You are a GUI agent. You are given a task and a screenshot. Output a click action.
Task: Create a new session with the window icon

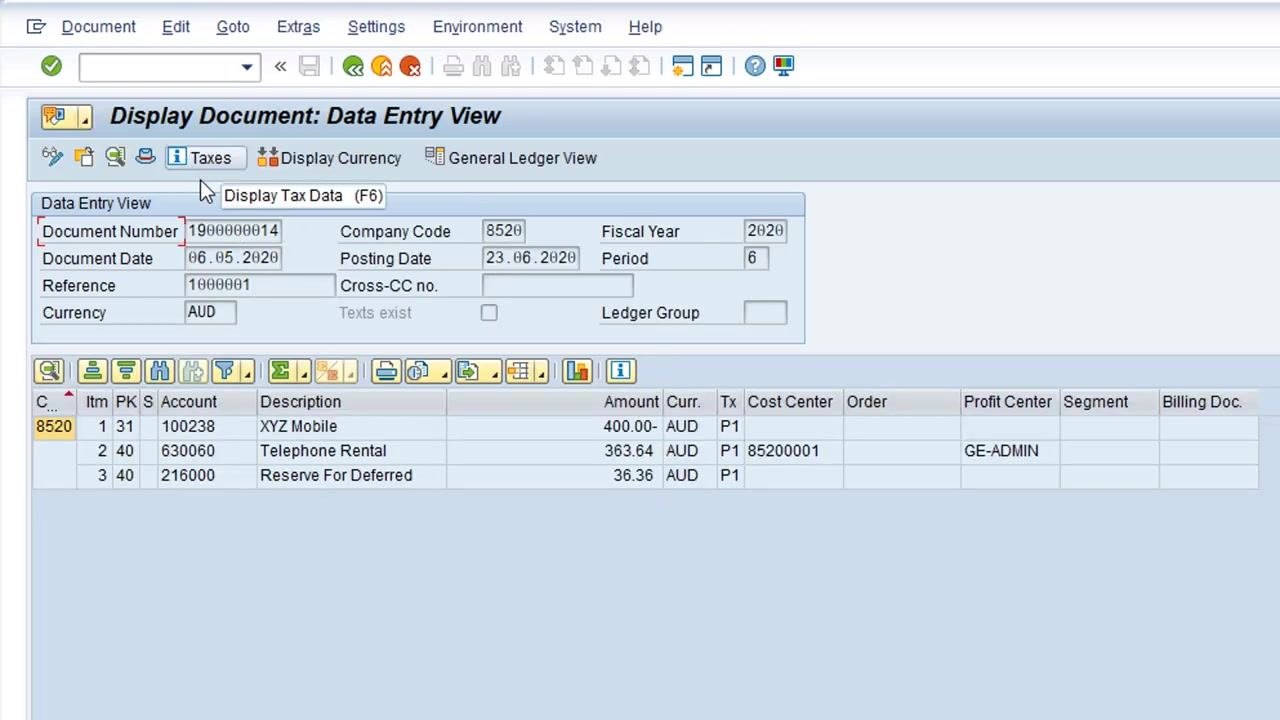tap(682, 66)
